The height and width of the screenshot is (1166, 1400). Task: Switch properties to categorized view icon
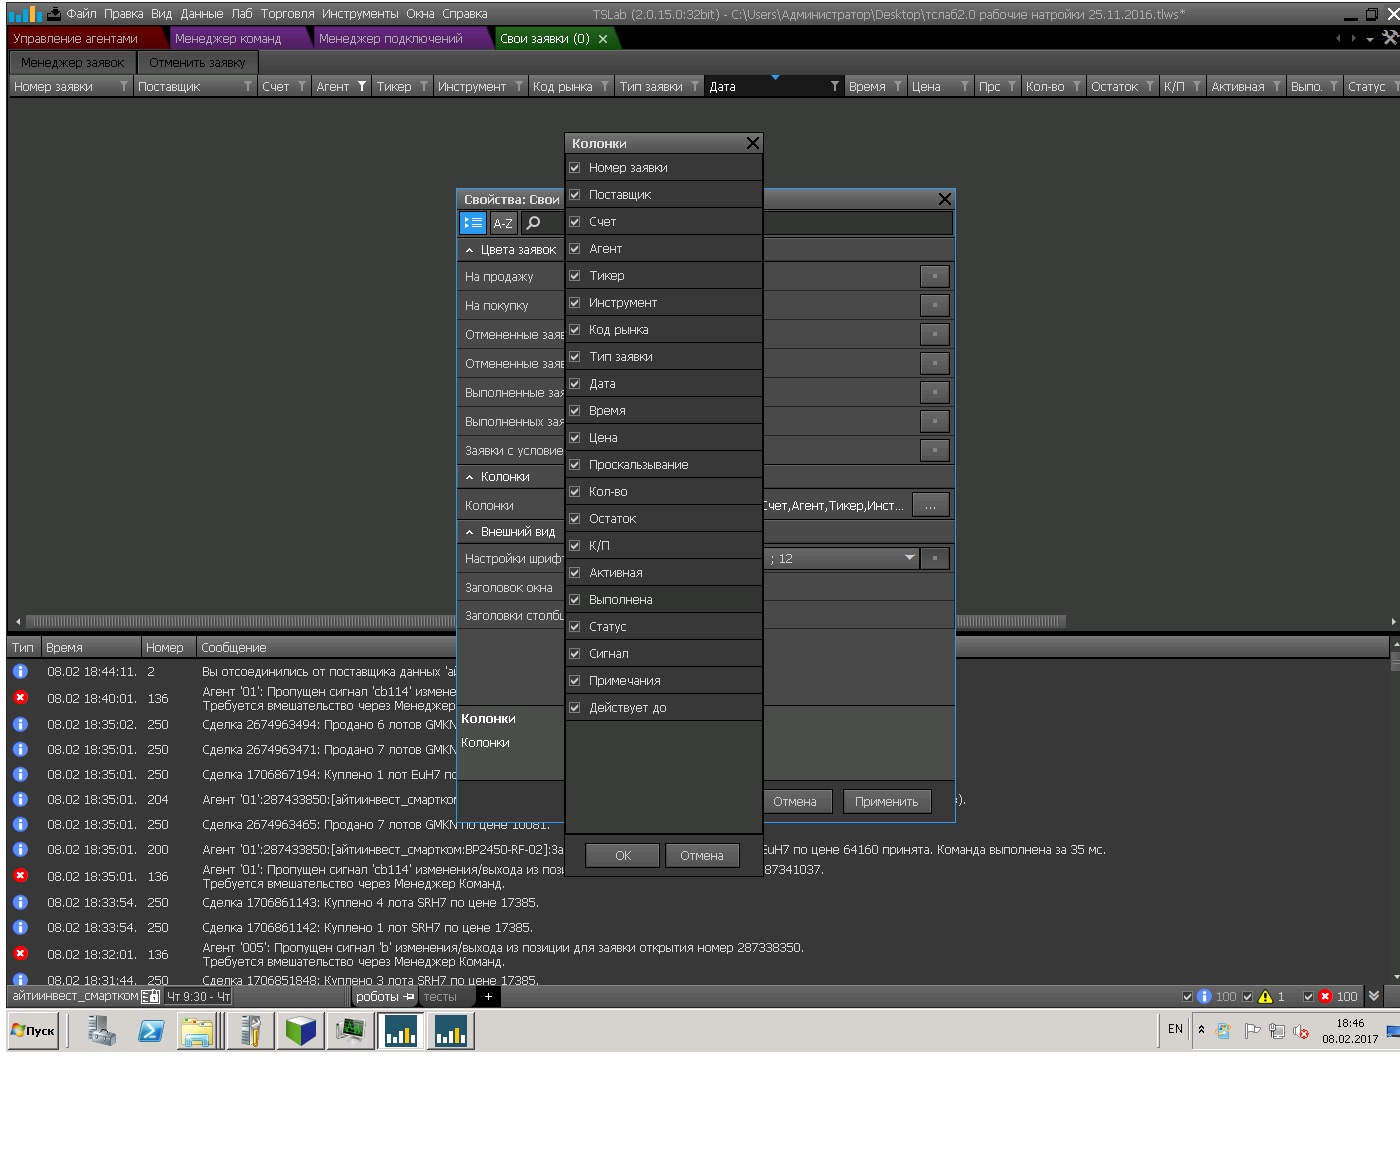473,223
